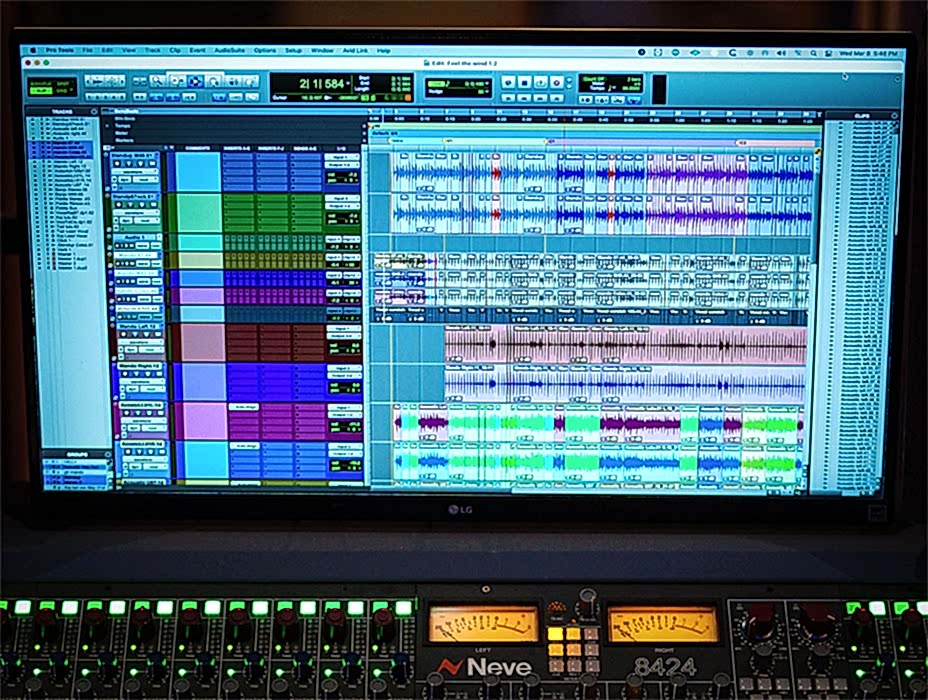This screenshot has height=700, width=928.
Task: Click Auto-Align insert on the magenta track
Action: 244,407
